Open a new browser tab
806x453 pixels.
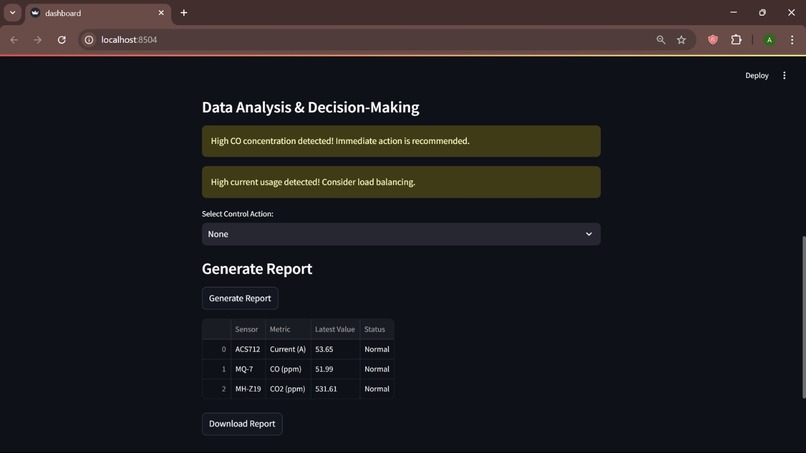pyautogui.click(x=184, y=13)
